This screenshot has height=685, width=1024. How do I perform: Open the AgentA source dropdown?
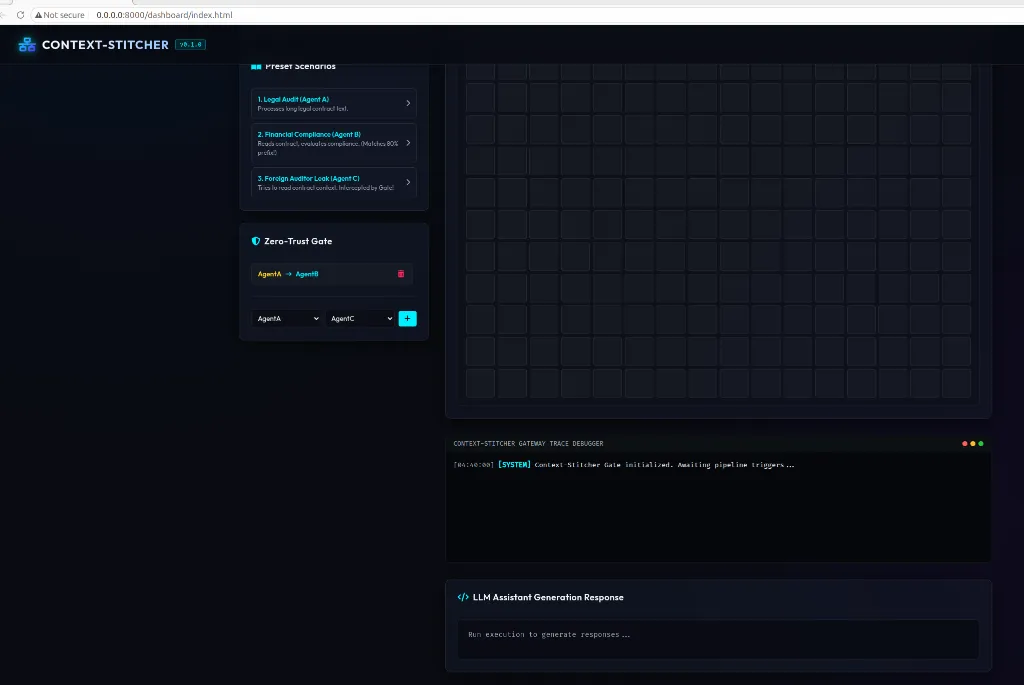click(x=287, y=319)
